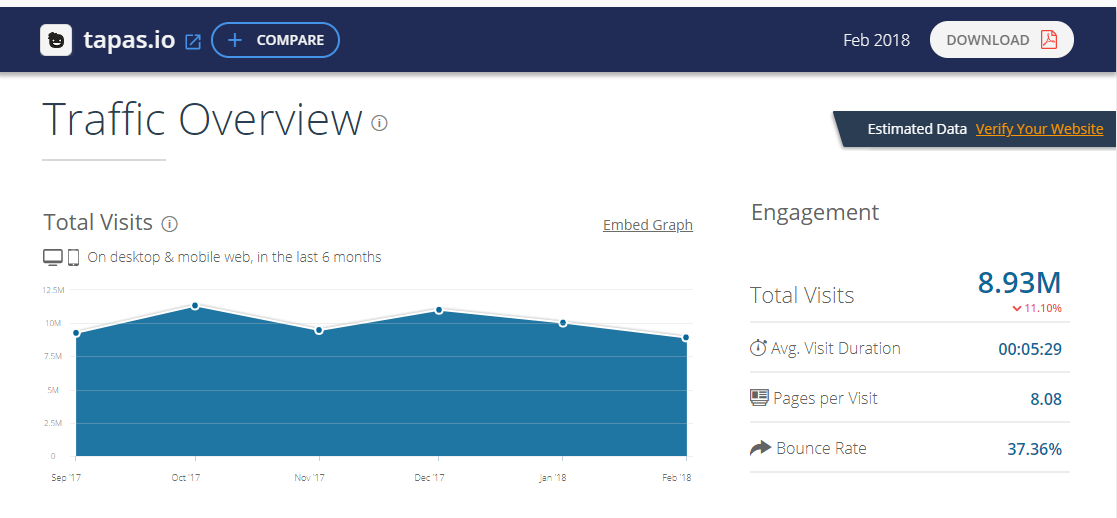This screenshot has height=518, width=1117.
Task: Click the Bounce Rate arrow icon
Action: point(760,448)
